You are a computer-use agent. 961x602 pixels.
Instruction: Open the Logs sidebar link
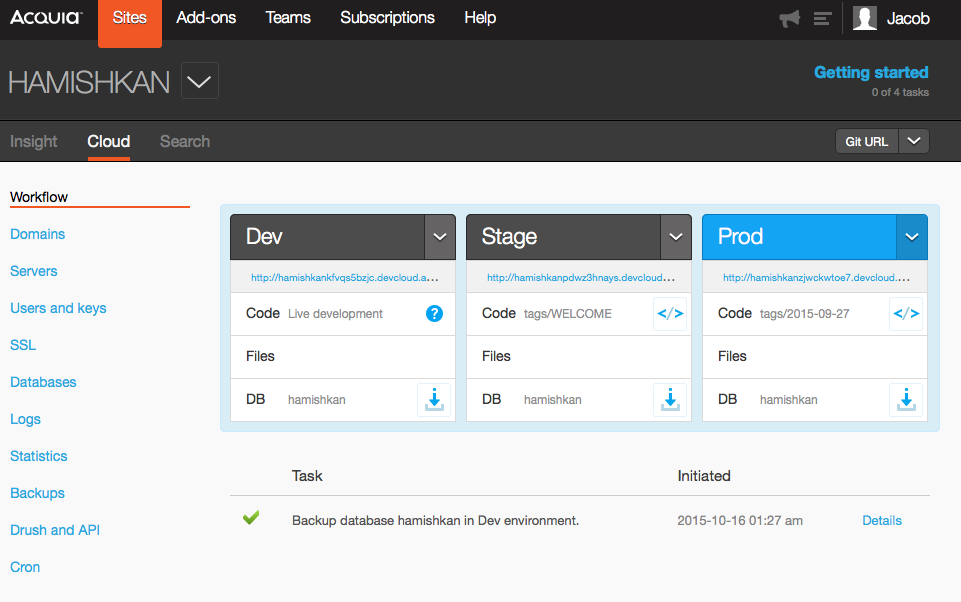[25, 419]
